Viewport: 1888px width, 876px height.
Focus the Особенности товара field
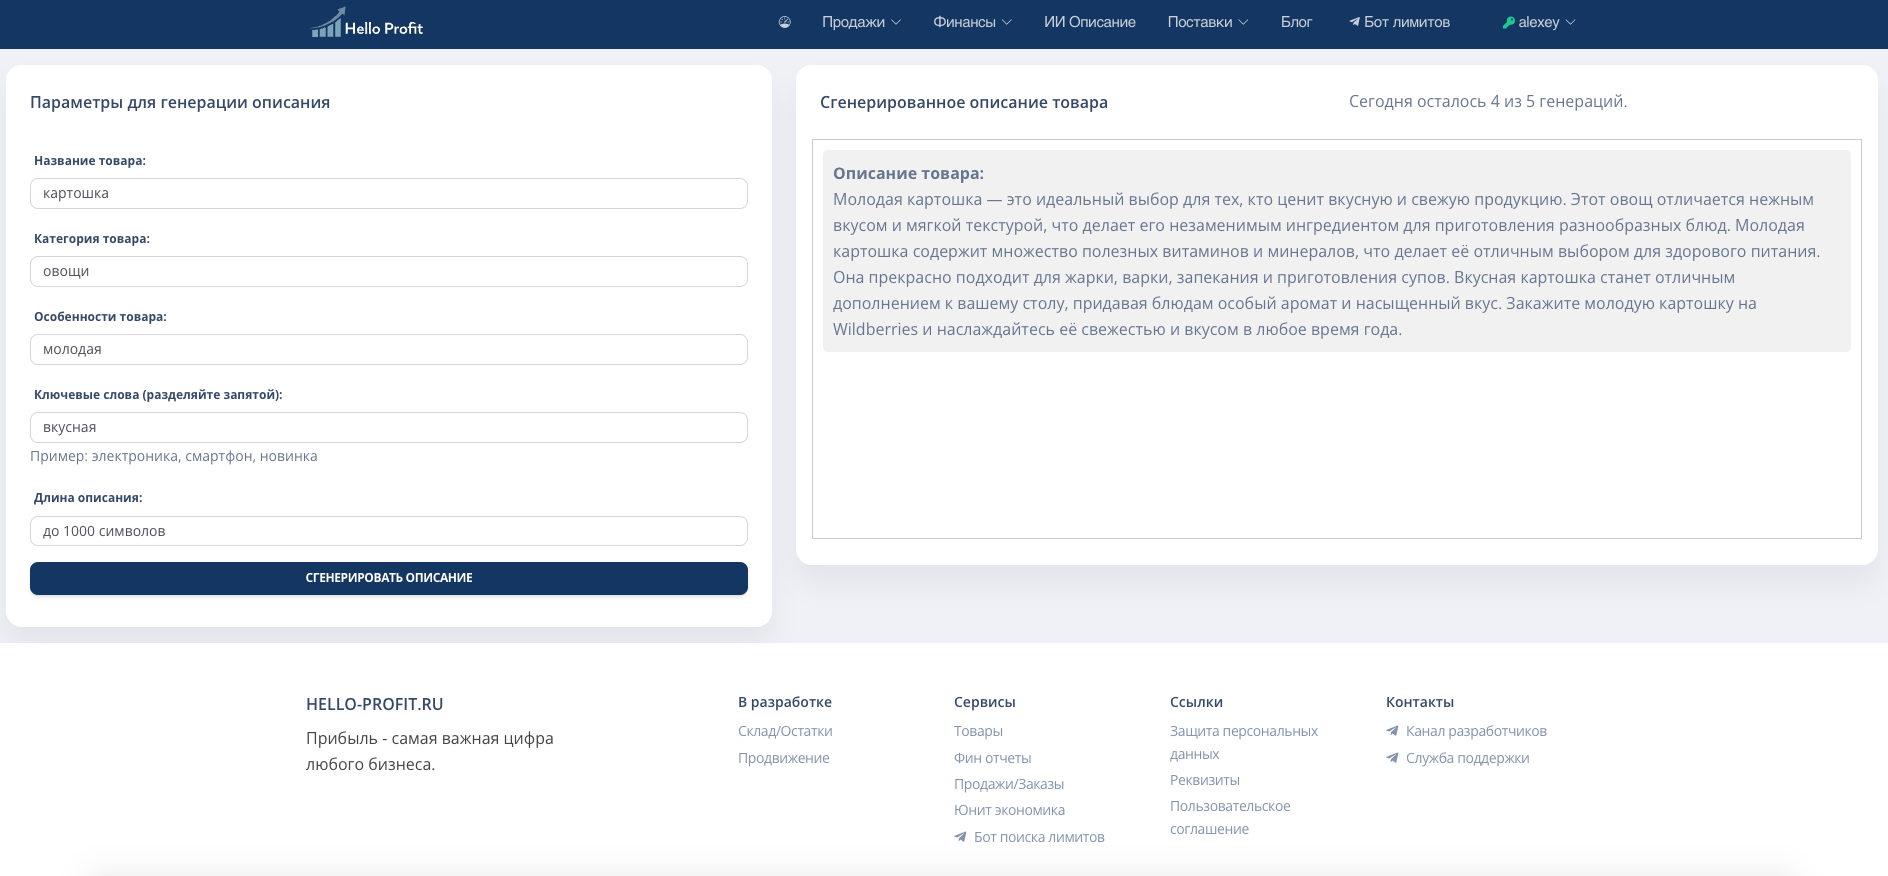(389, 349)
